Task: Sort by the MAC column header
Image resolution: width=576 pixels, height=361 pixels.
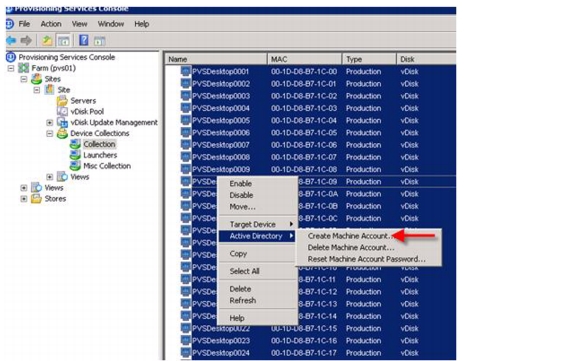Action: (305, 59)
